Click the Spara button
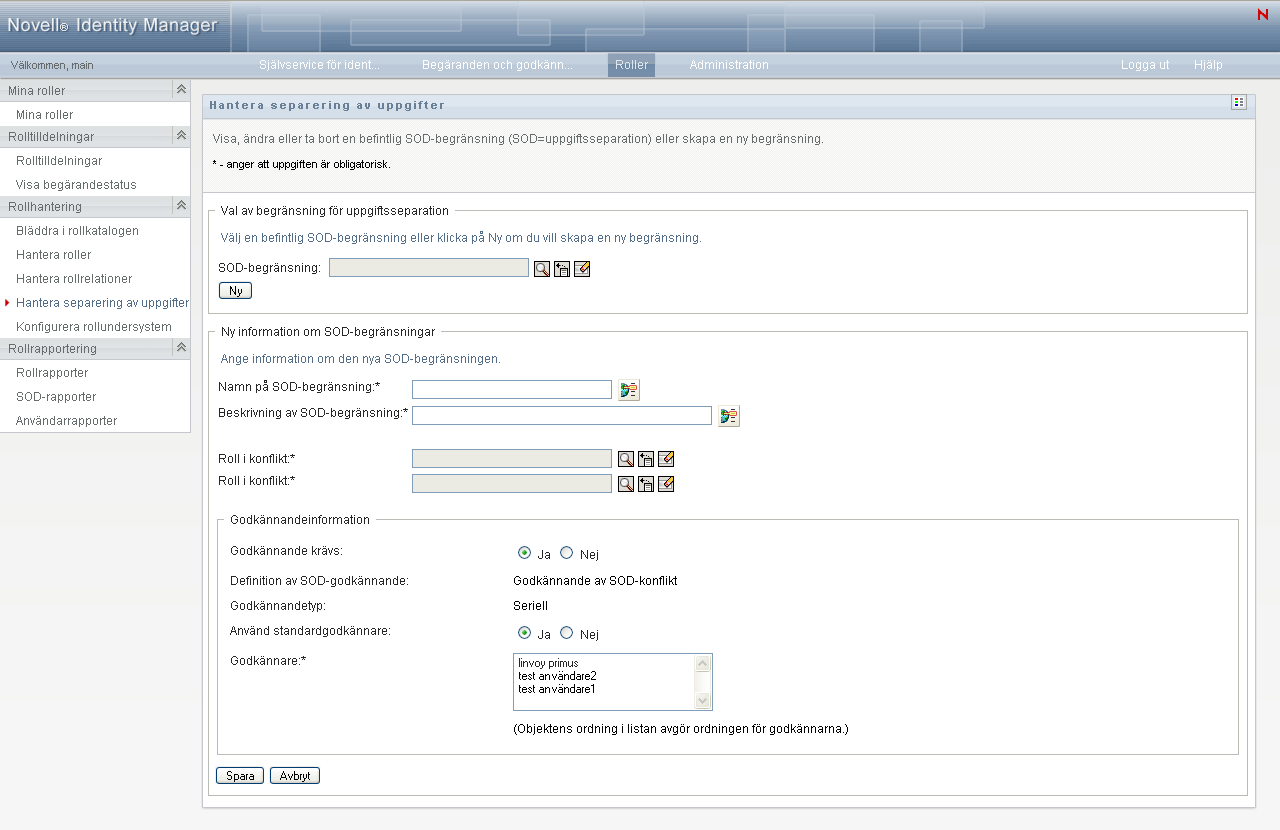This screenshot has width=1280, height=830. click(x=240, y=776)
